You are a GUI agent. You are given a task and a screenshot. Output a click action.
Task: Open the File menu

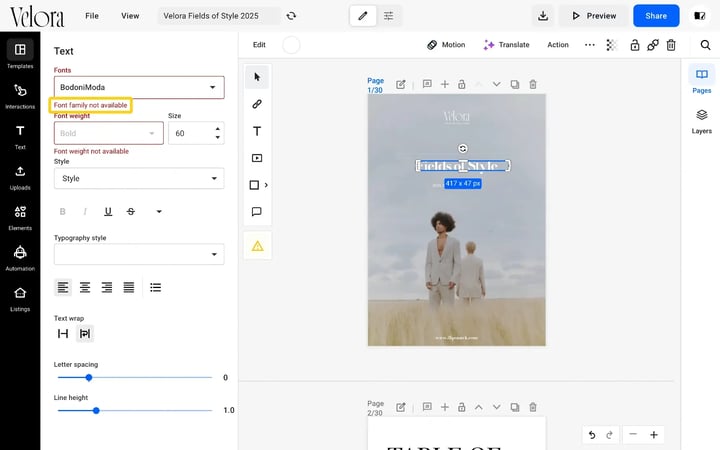coord(92,16)
